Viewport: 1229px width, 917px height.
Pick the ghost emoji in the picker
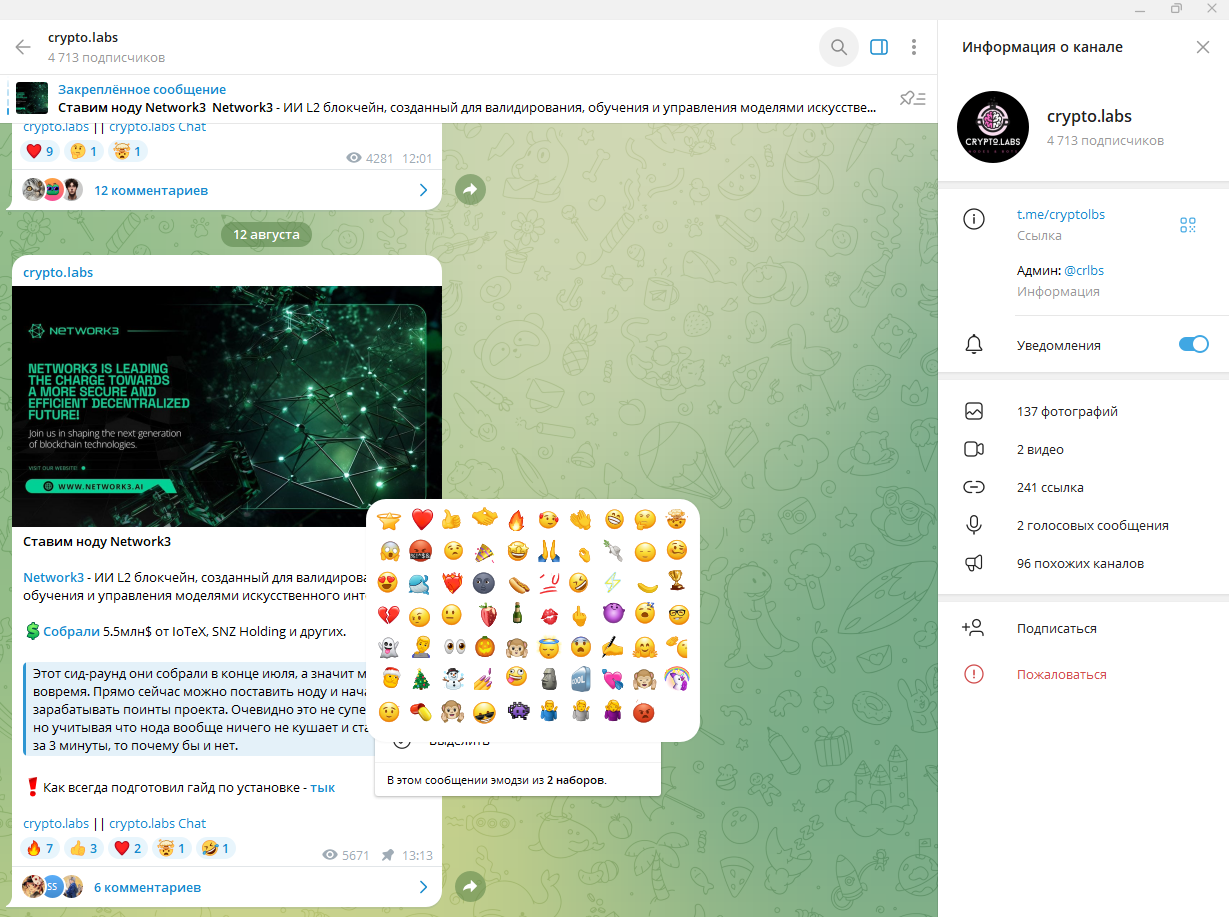[x=389, y=647]
